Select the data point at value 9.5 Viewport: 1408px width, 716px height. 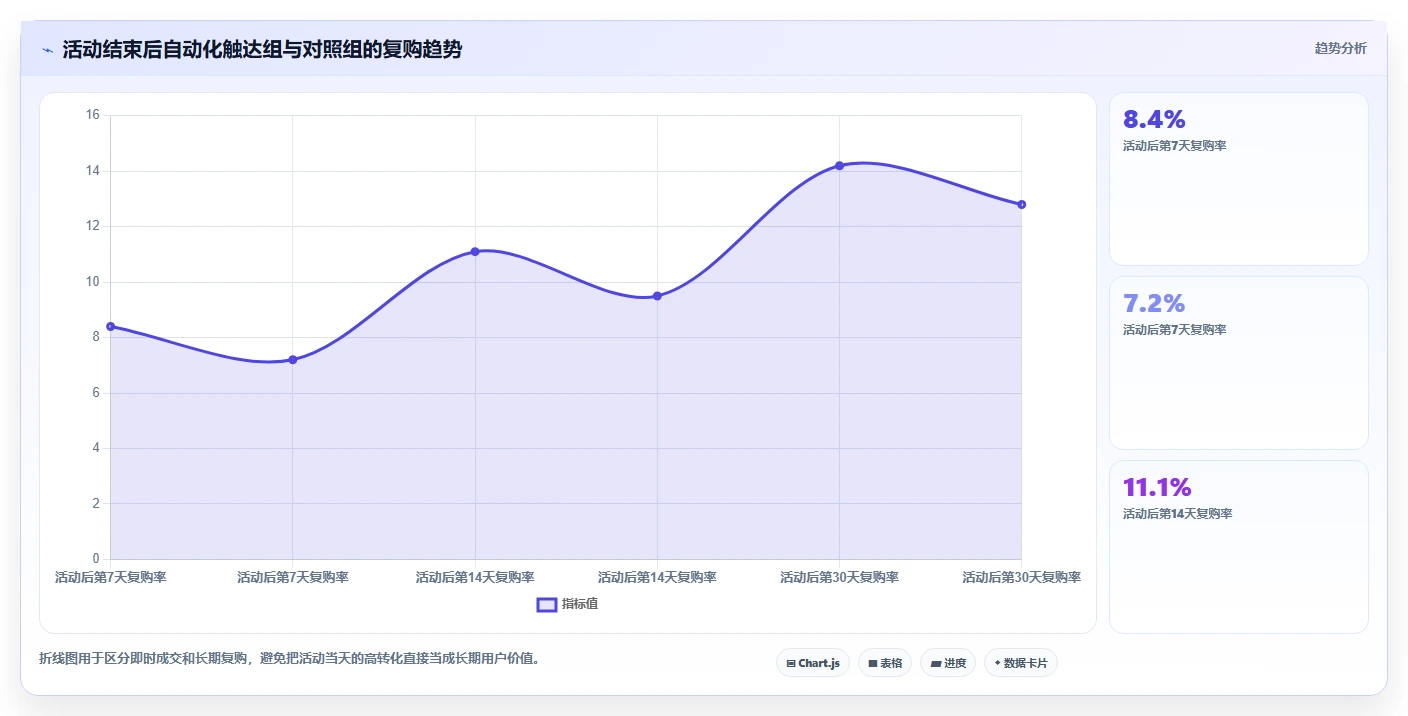point(657,296)
